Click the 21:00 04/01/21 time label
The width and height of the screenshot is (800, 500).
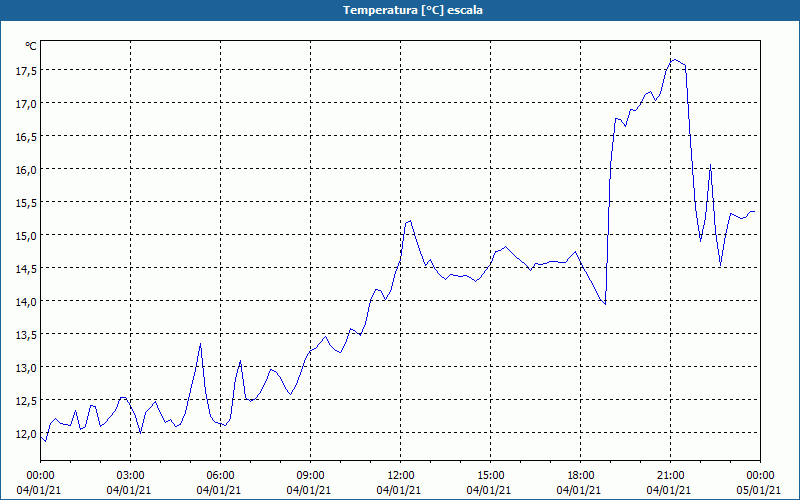click(x=669, y=483)
